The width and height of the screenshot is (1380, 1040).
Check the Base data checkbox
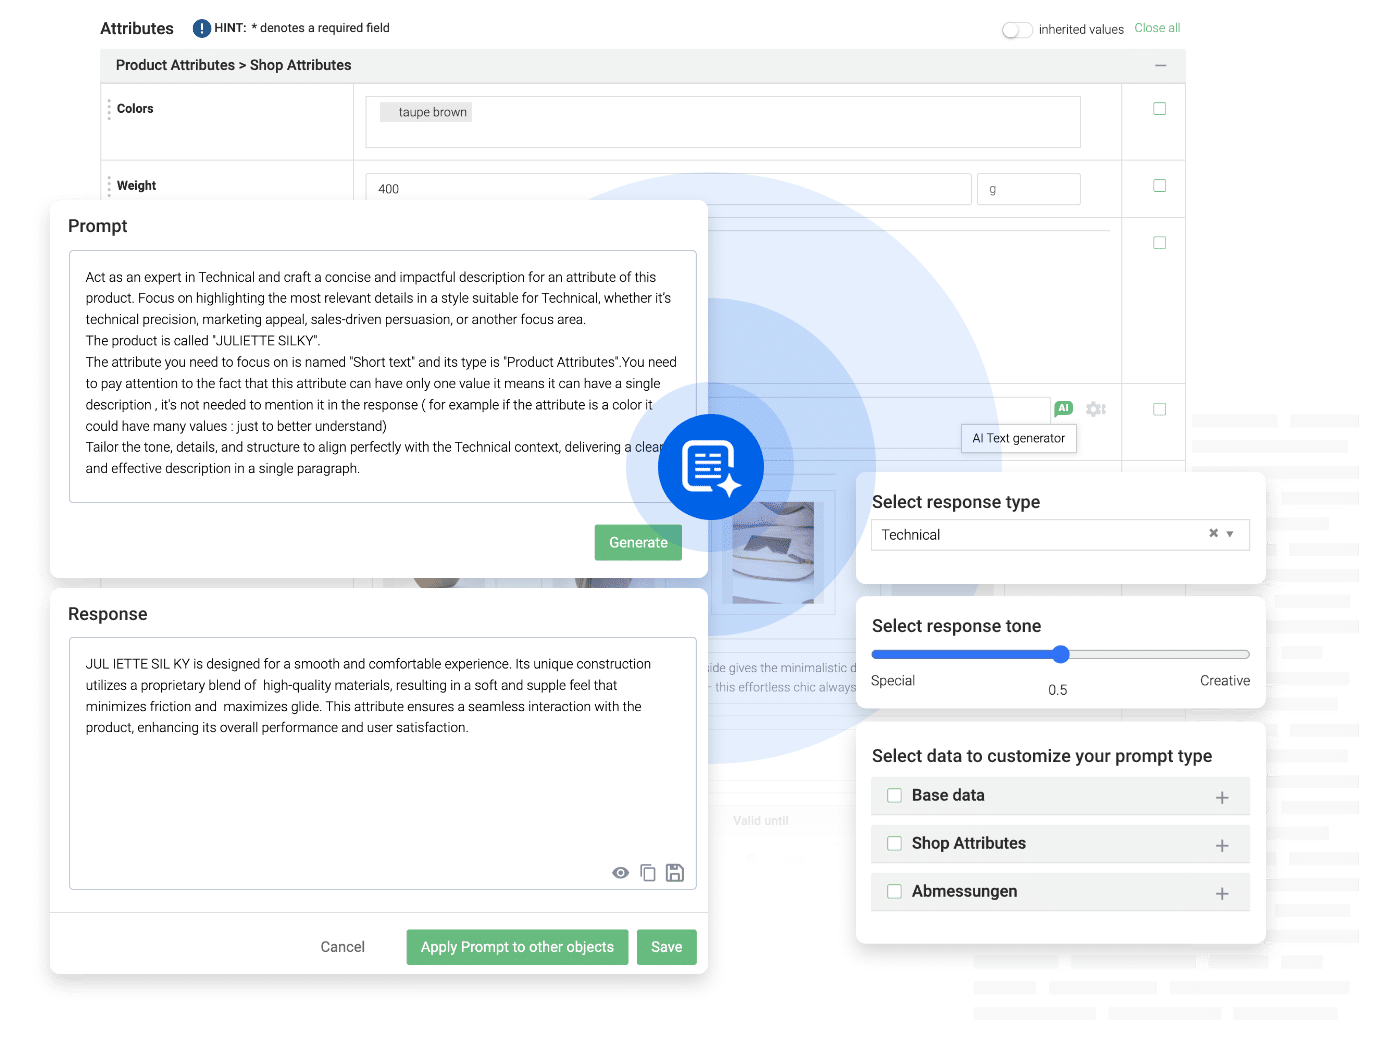(x=894, y=795)
